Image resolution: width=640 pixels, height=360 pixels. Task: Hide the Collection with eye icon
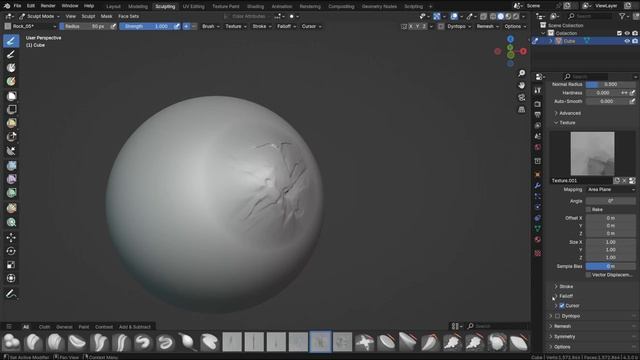[x=627, y=33]
